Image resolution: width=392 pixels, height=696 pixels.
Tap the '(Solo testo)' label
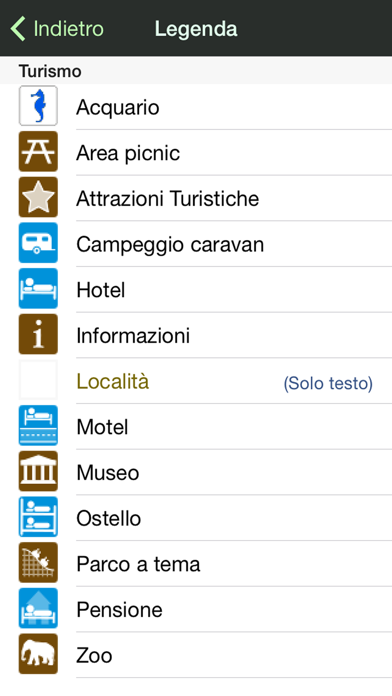tap(328, 383)
